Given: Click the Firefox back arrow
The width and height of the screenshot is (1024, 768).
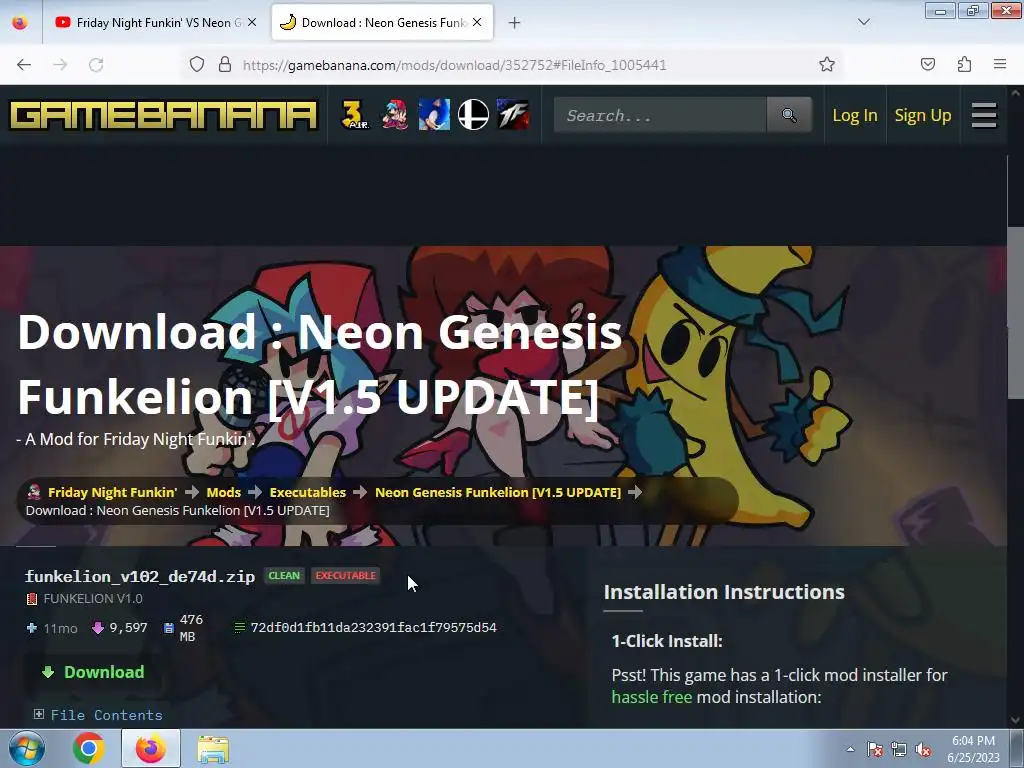Looking at the screenshot, I should [24, 64].
